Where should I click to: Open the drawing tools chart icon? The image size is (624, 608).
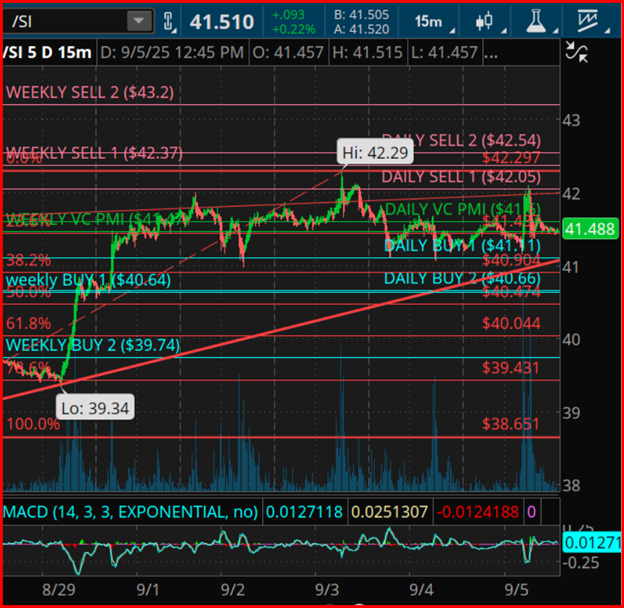[x=587, y=21]
